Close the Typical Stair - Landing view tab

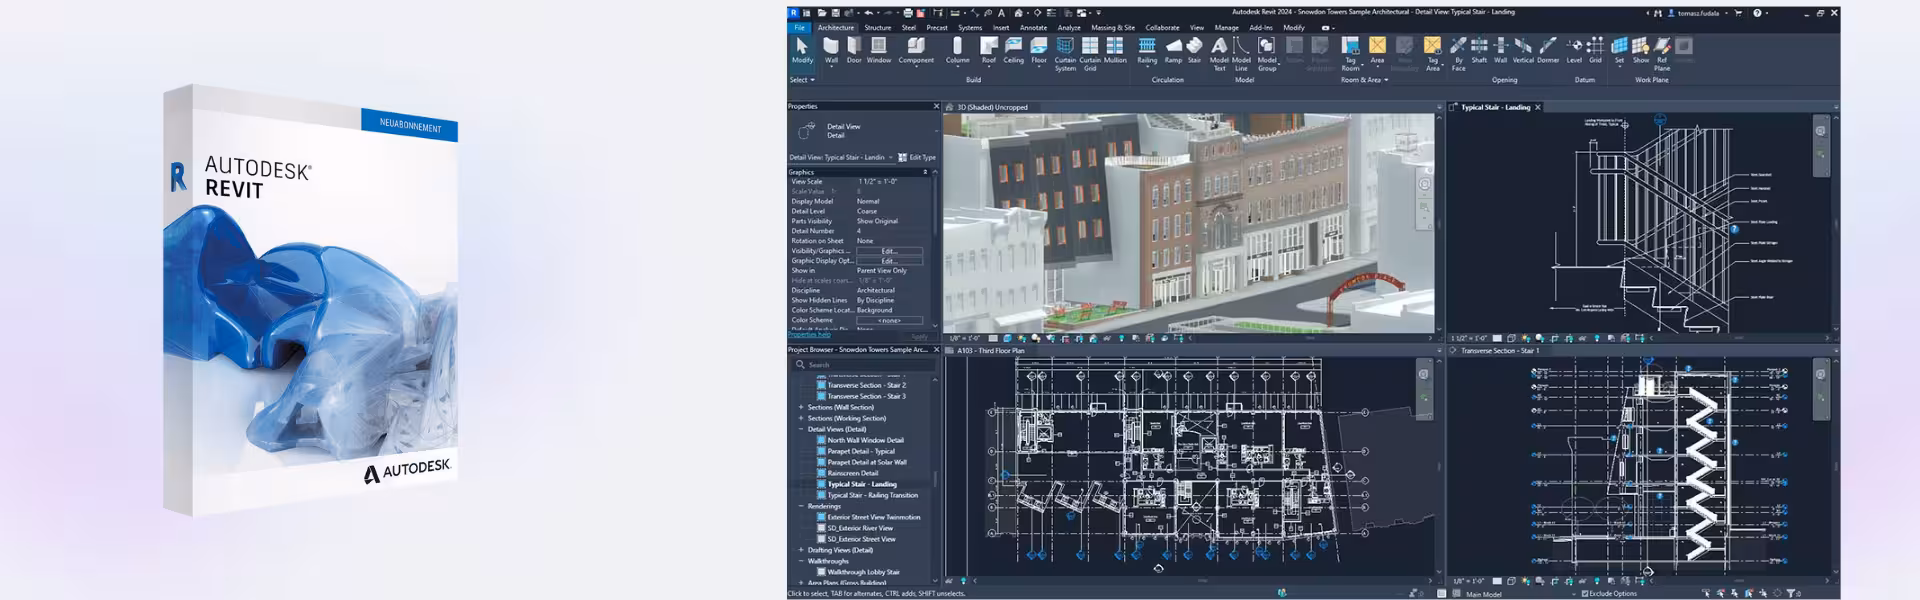tap(1538, 107)
